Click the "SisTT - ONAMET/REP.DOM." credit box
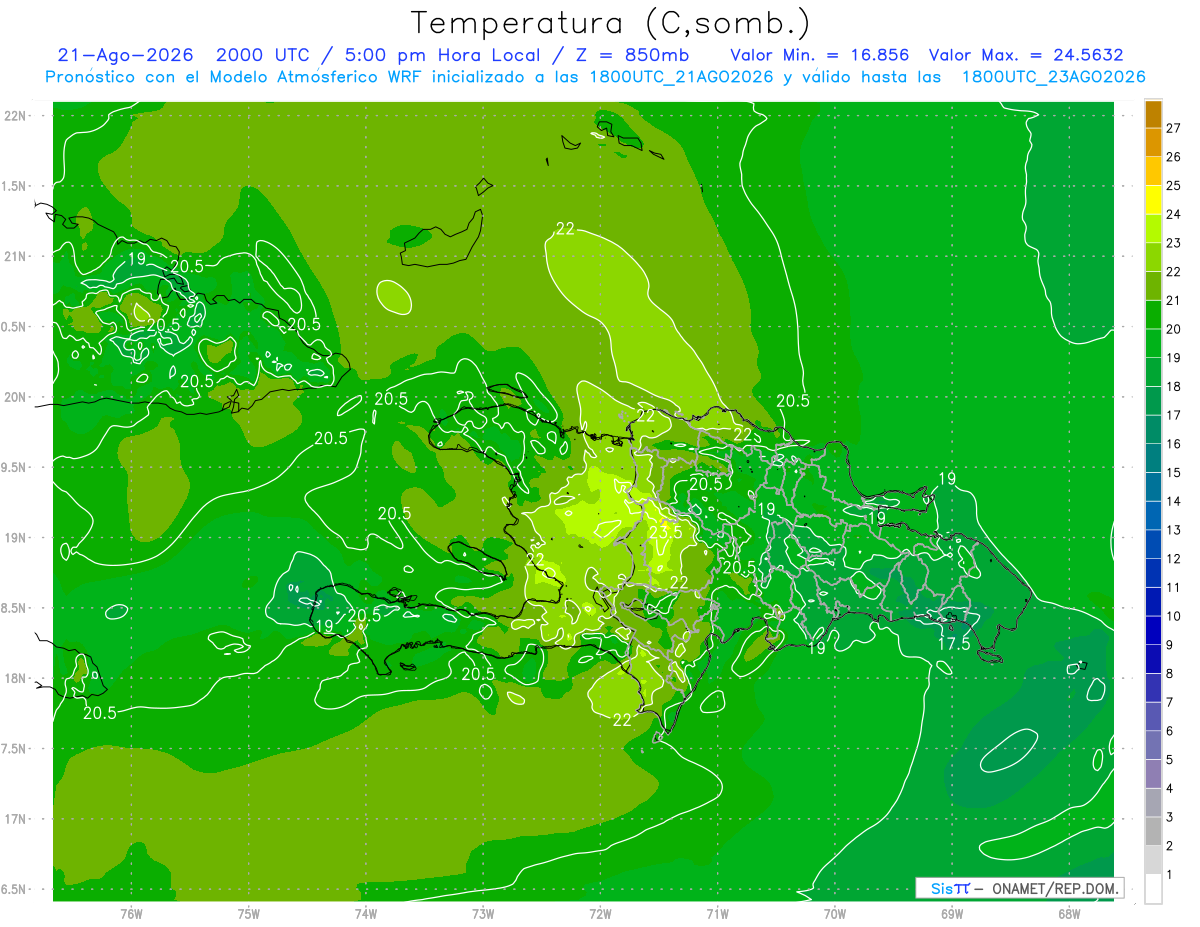The image size is (1200, 927). [x=1019, y=888]
